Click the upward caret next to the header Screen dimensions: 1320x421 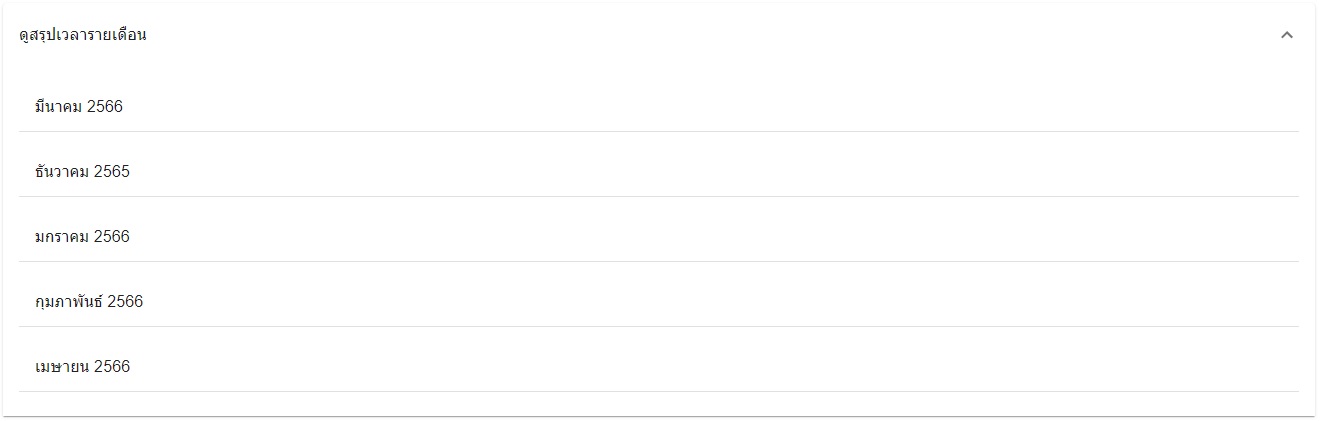coord(1286,35)
